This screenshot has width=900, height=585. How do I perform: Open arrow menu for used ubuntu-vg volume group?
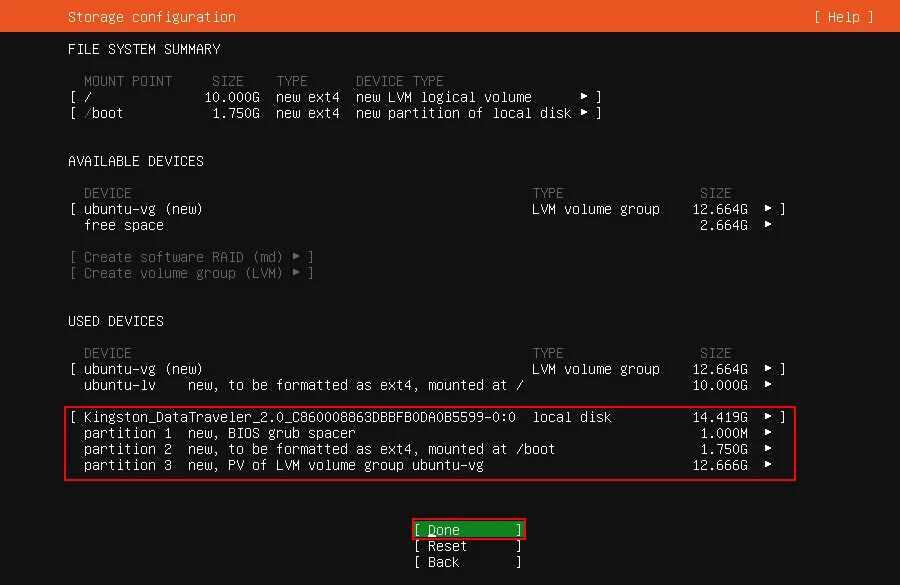[x=768, y=369]
